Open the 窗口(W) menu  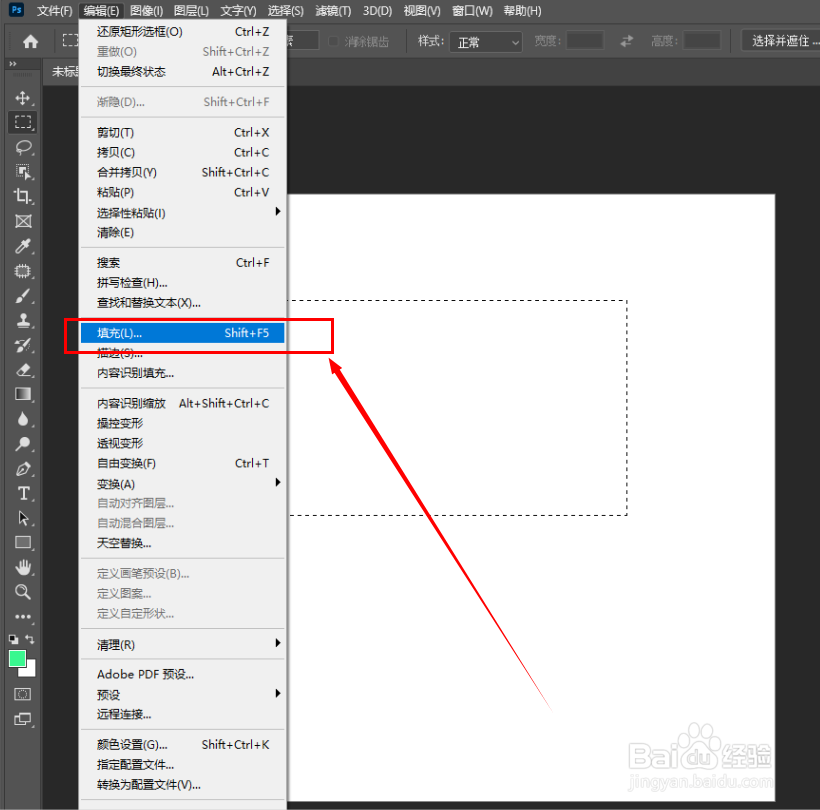472,10
